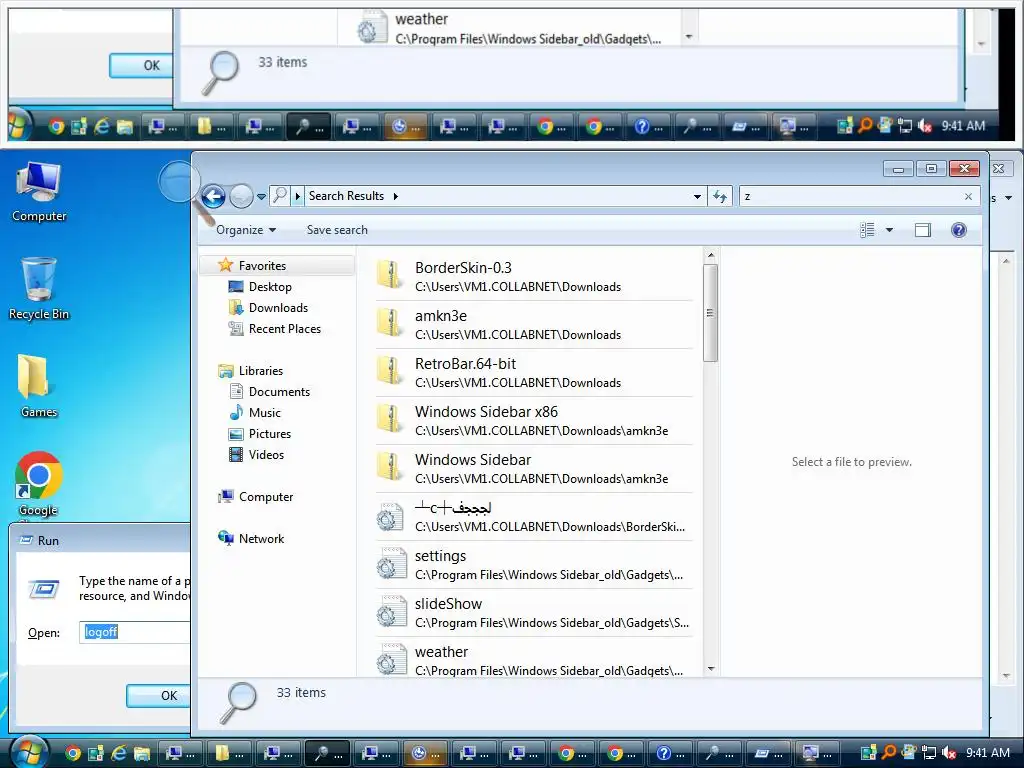Open the More view options arrow
This screenshot has width=1024, height=768.
889,230
